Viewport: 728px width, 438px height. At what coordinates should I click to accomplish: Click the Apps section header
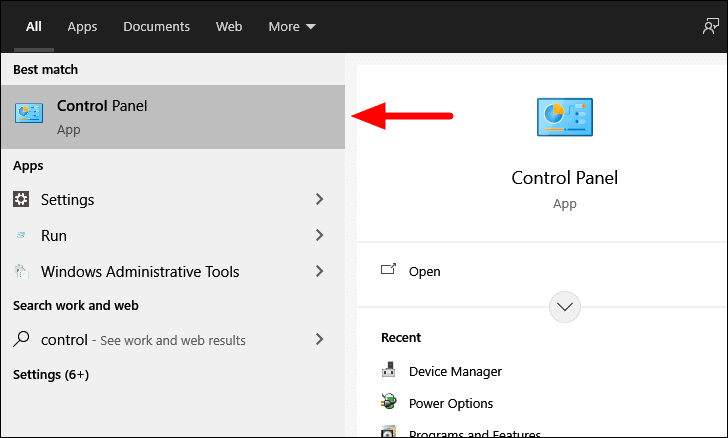click(x=28, y=166)
